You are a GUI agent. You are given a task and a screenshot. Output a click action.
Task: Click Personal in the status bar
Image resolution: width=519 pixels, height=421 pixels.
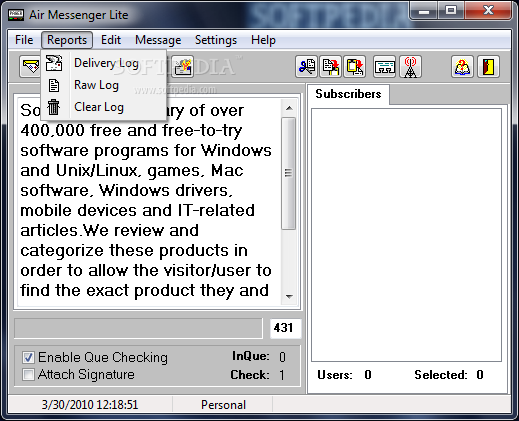(223, 405)
